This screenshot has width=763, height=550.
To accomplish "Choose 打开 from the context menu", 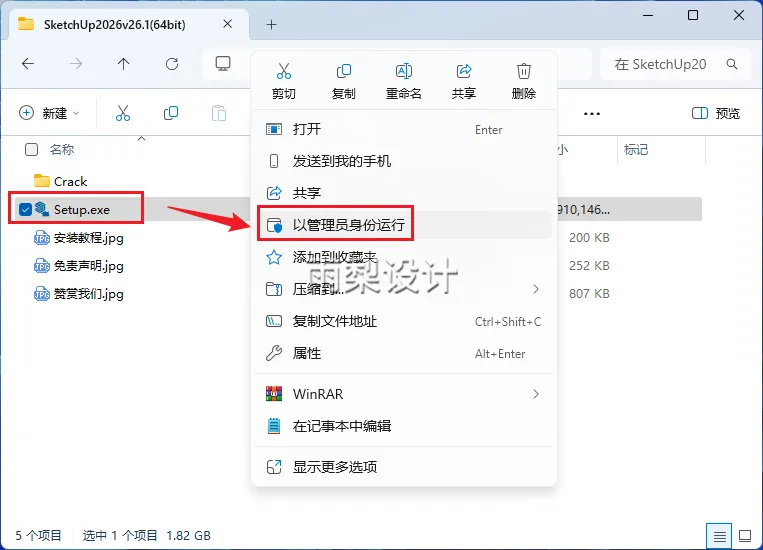I will [x=403, y=129].
